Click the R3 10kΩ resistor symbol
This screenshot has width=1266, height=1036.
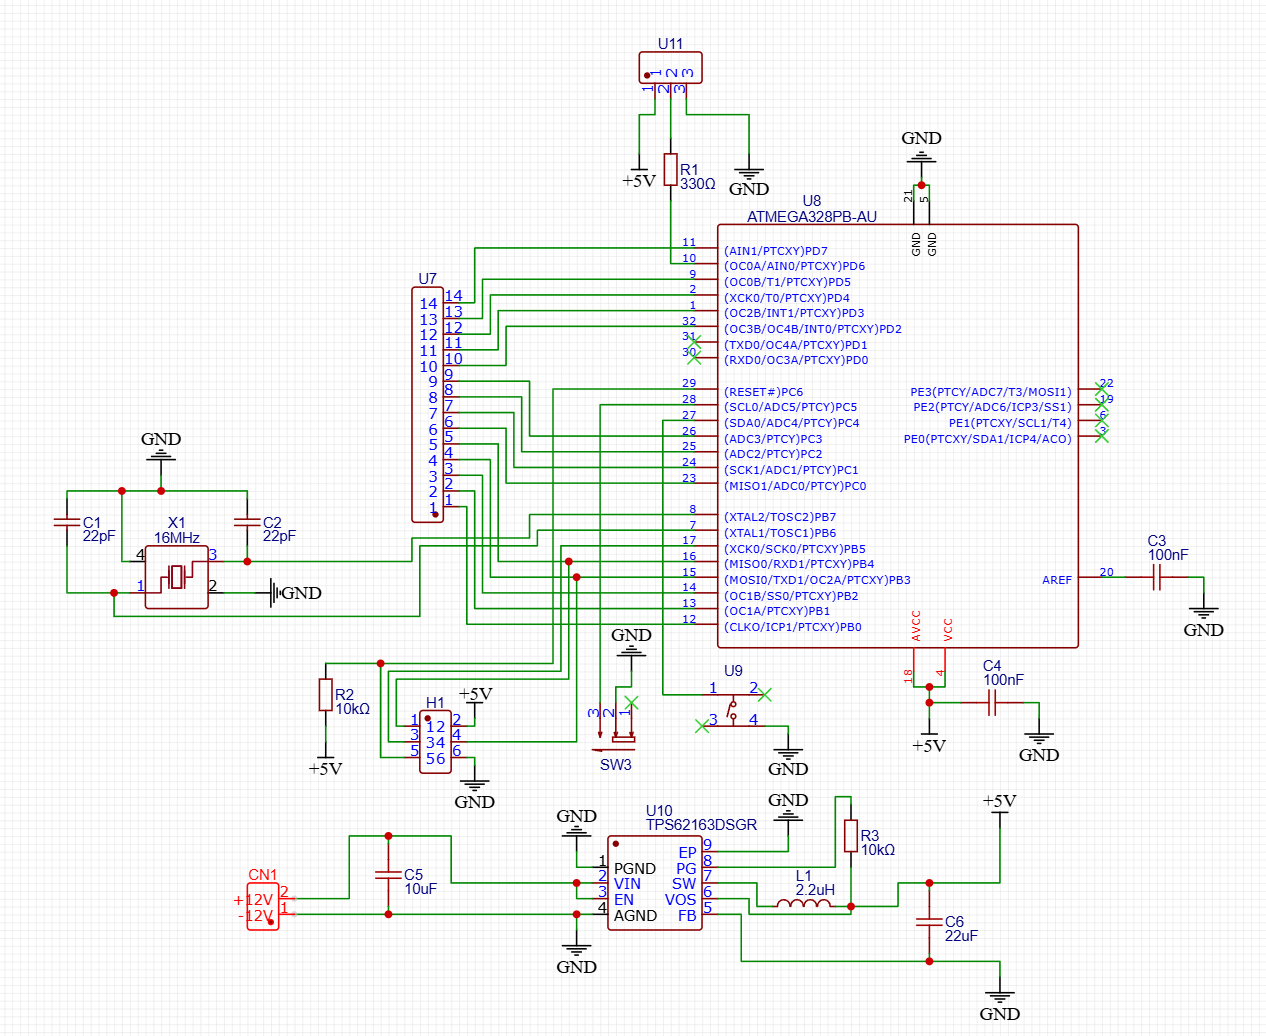pos(850,836)
